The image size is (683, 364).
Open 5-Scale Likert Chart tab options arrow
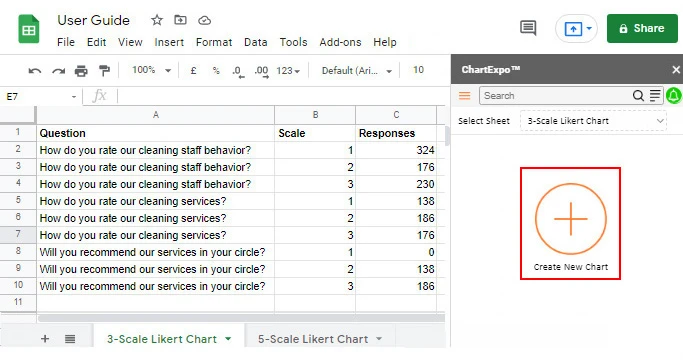379,339
